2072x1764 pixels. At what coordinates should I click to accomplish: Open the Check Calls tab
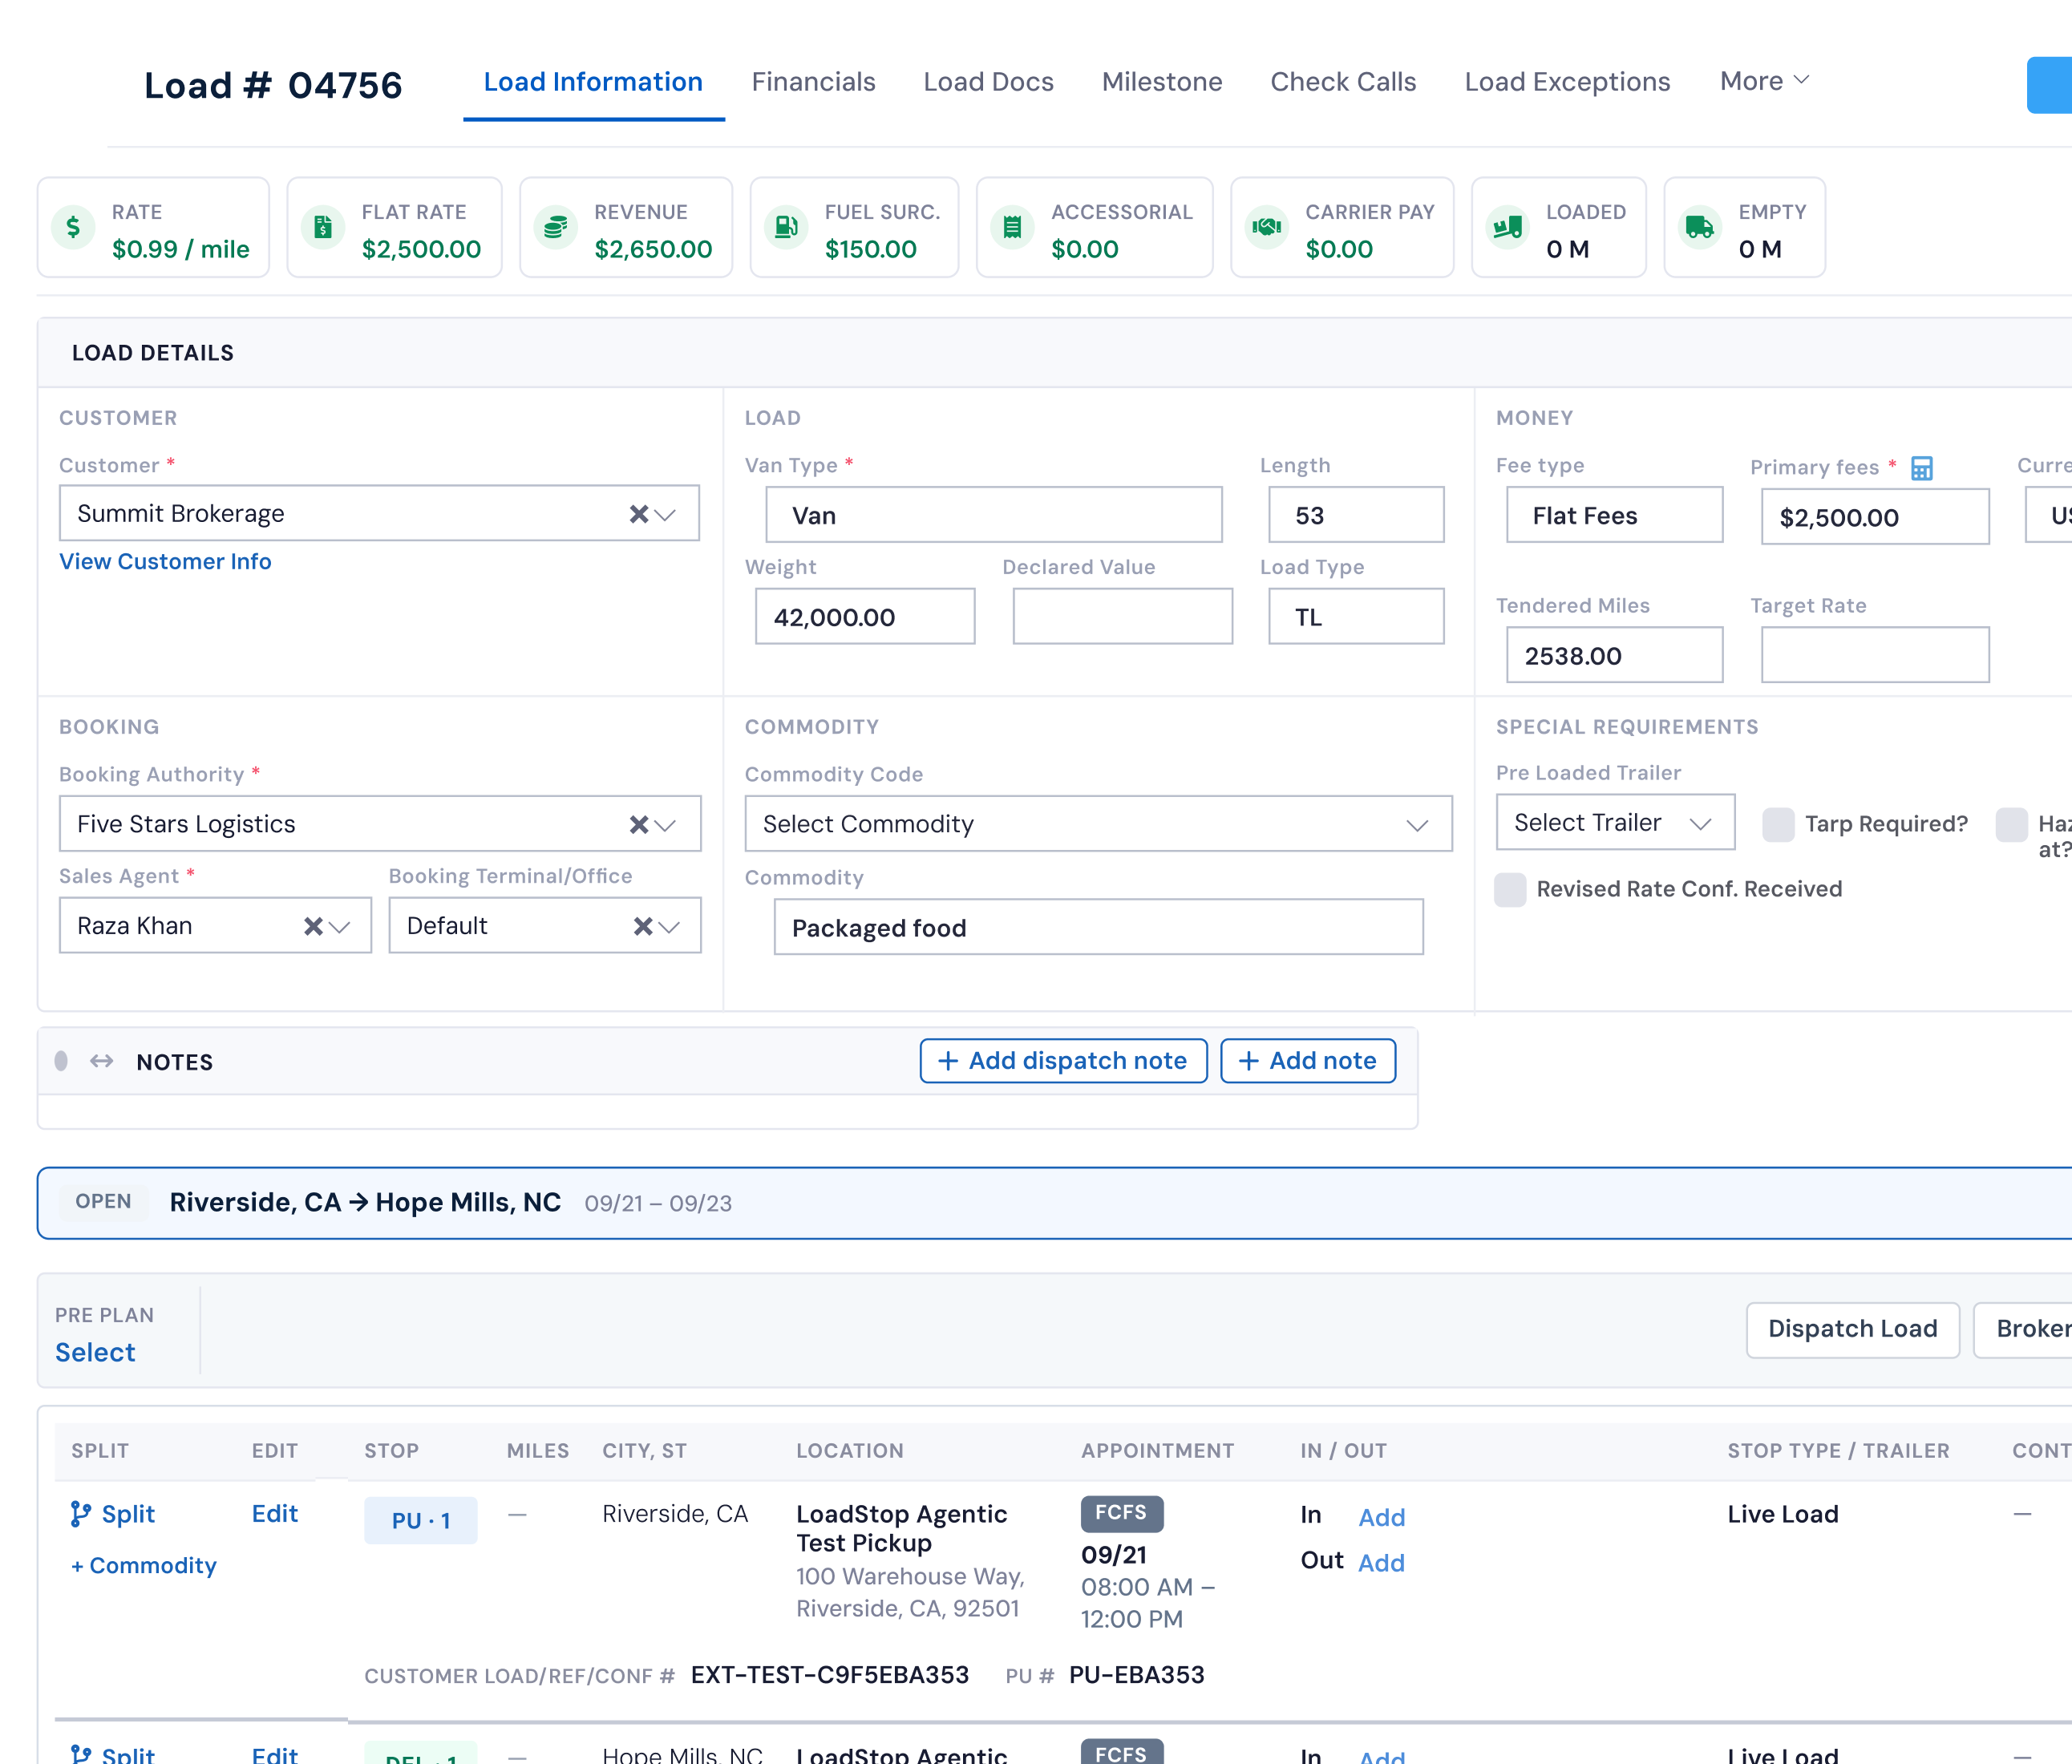point(1343,82)
